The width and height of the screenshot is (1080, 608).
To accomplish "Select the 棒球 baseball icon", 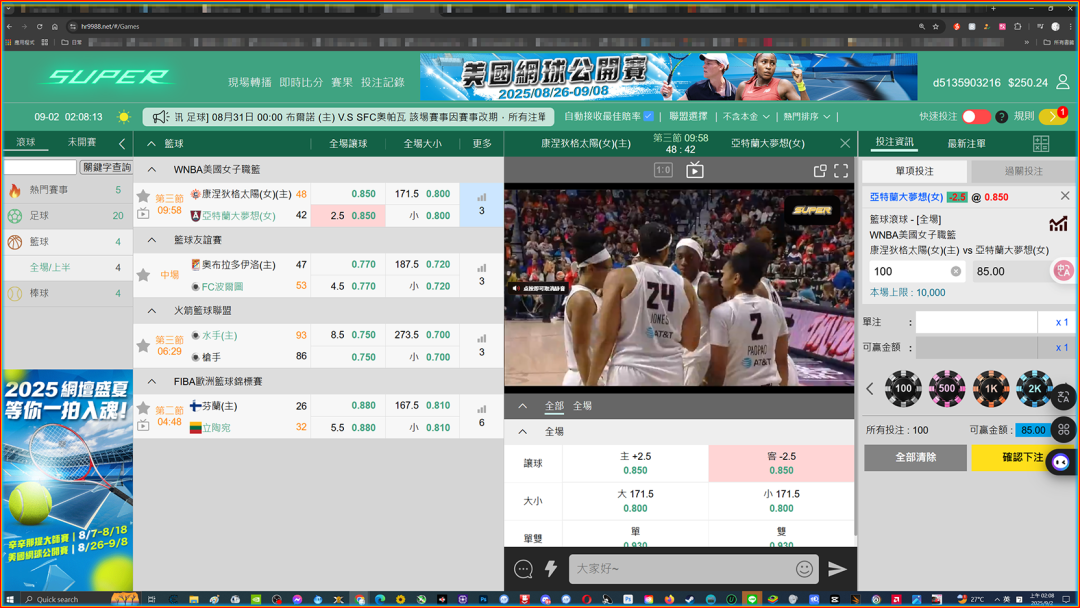I will pos(14,293).
